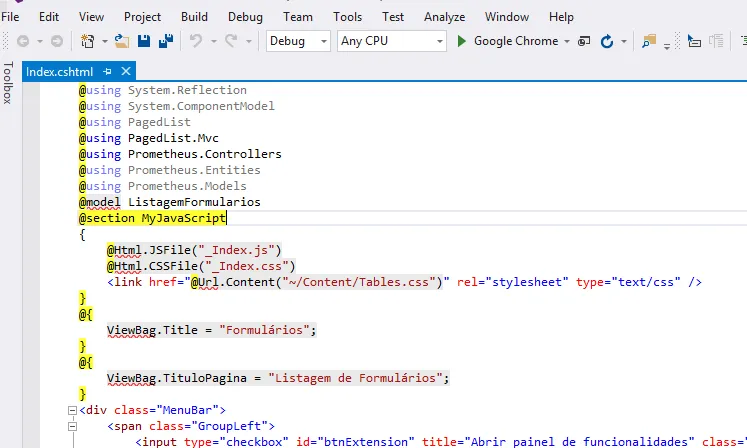
Task: Click the '@Html.CSSFile("_Index.css")' line
Action: coord(201,266)
